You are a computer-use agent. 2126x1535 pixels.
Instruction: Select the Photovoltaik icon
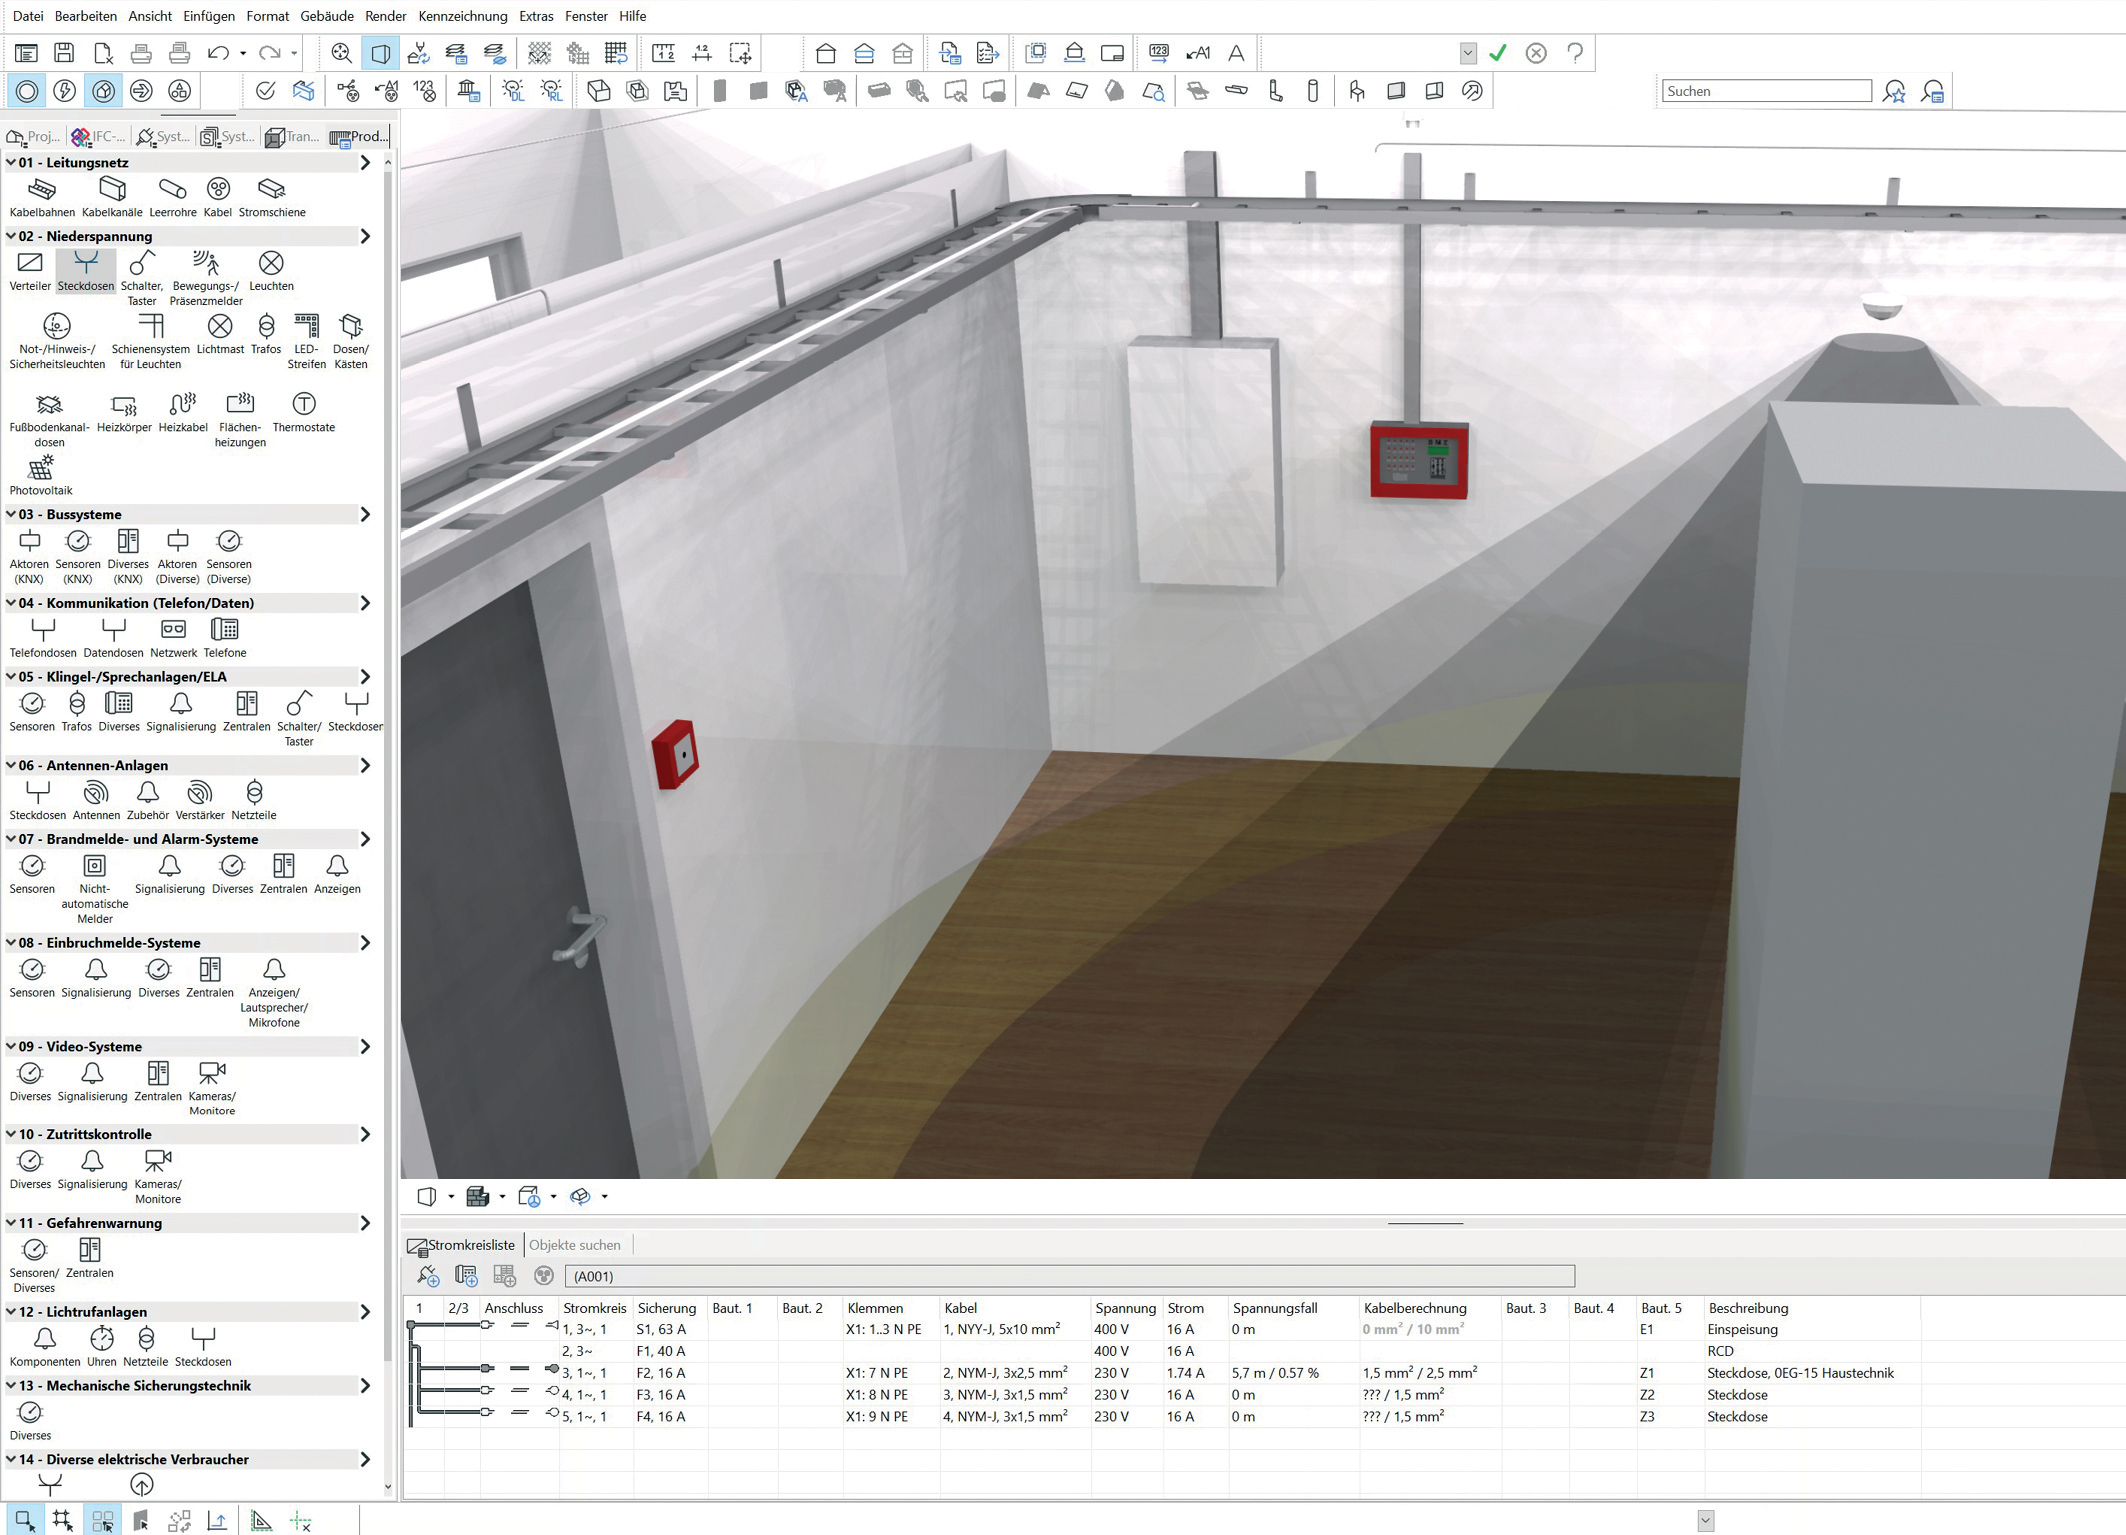tap(41, 475)
